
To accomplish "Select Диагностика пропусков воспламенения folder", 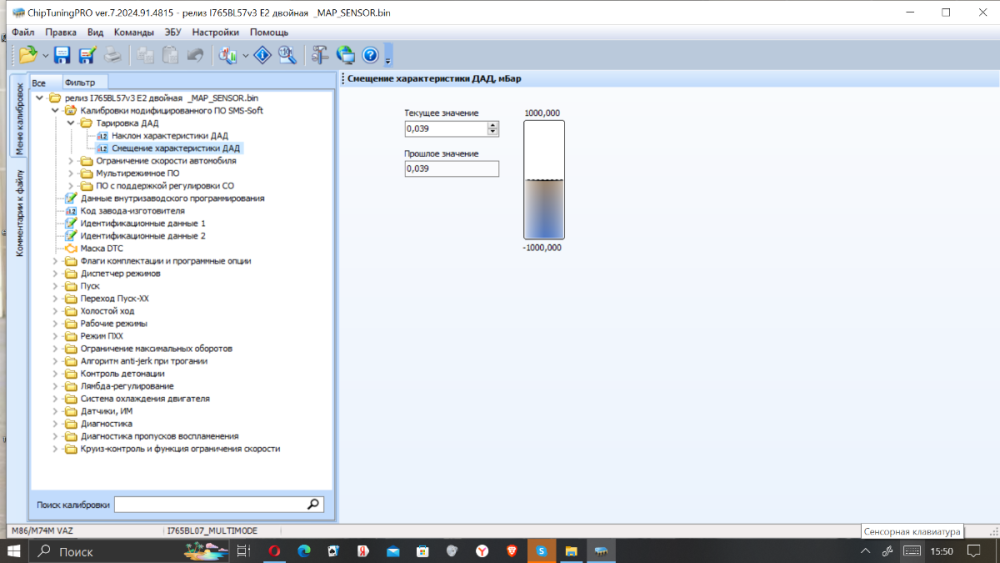I will pyautogui.click(x=159, y=436).
